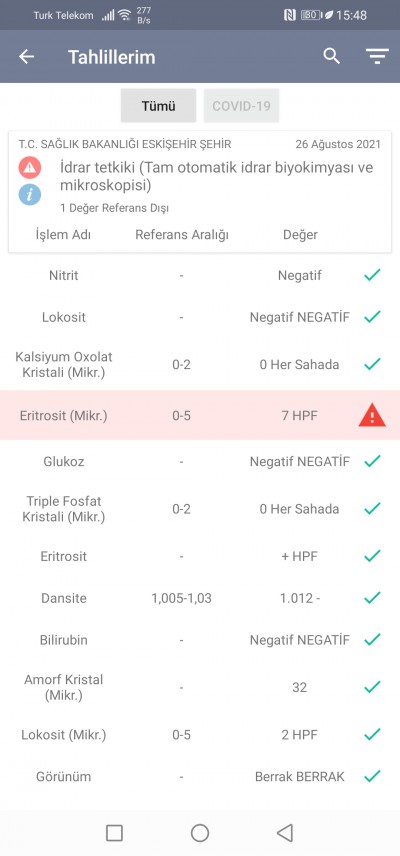This screenshot has width=400, height=856.
Task: Tap the green checkmark beside Dansite
Action: [x=372, y=598]
